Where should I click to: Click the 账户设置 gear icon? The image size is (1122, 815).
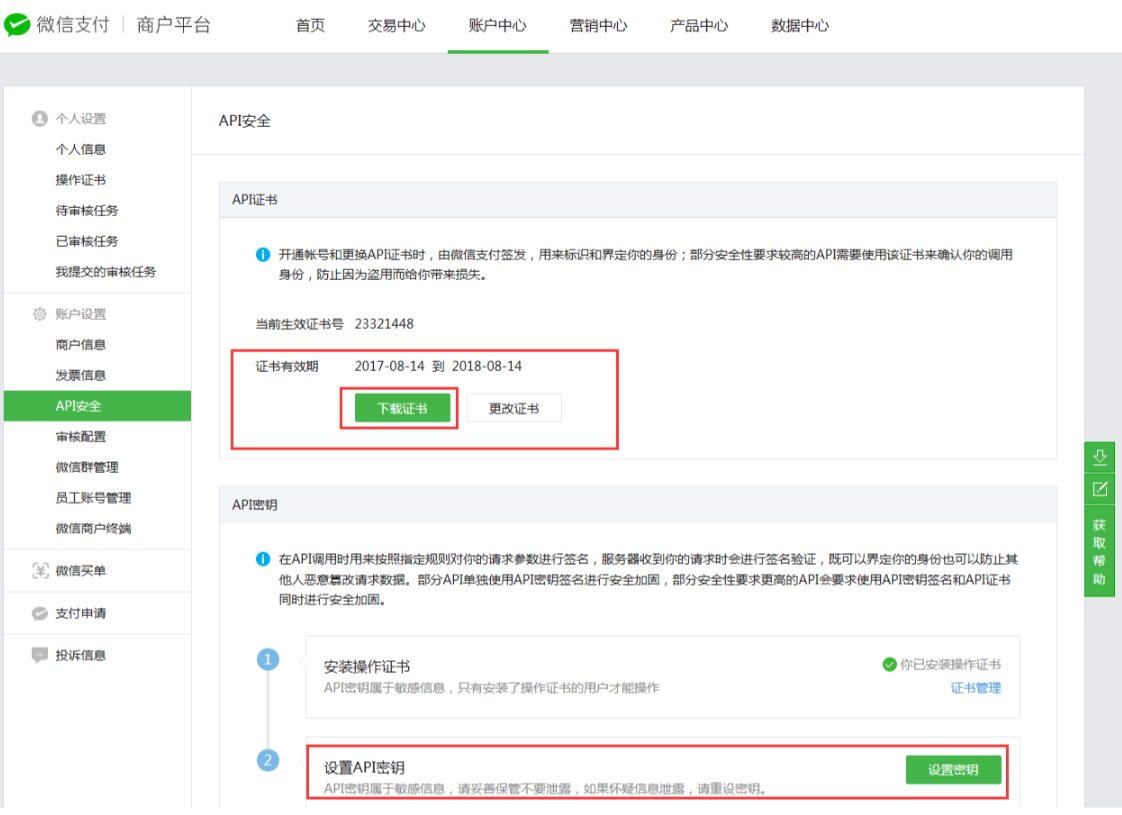pos(39,314)
